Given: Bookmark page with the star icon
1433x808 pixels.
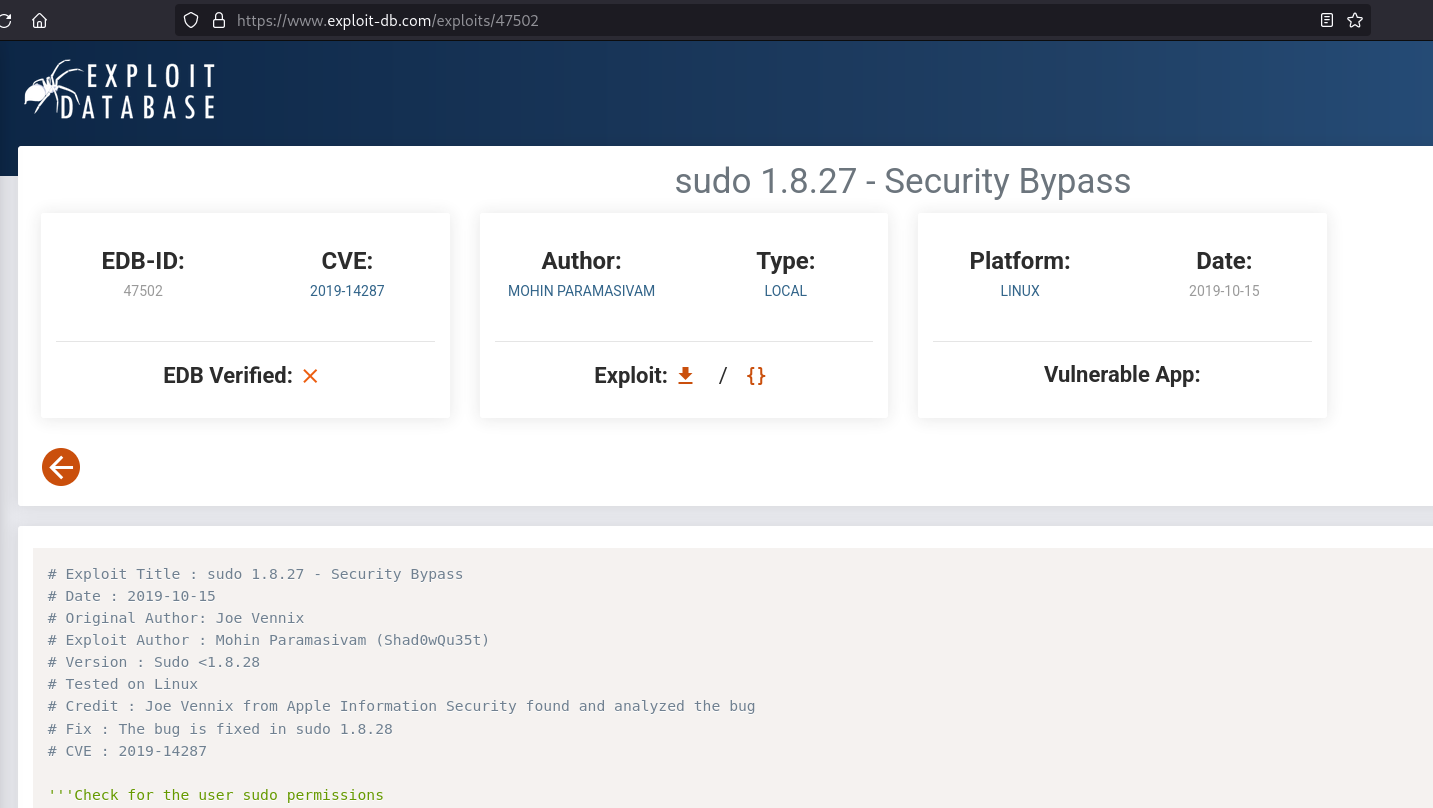Looking at the screenshot, I should tap(1355, 20).
